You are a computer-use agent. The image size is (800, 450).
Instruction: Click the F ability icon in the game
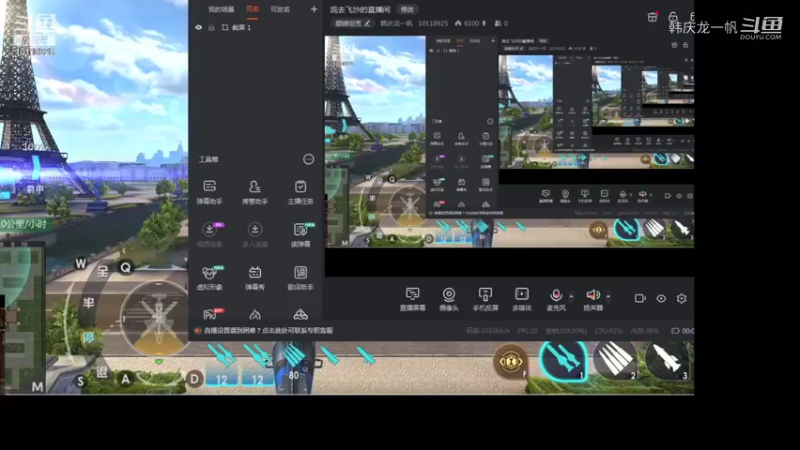[510, 362]
